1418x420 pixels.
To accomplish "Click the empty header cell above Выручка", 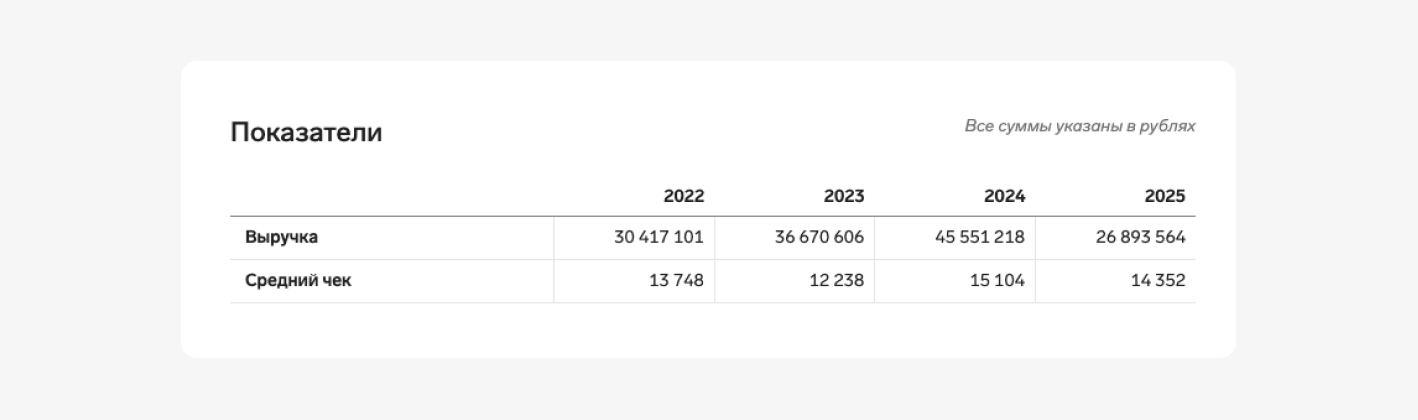I will (x=392, y=196).
